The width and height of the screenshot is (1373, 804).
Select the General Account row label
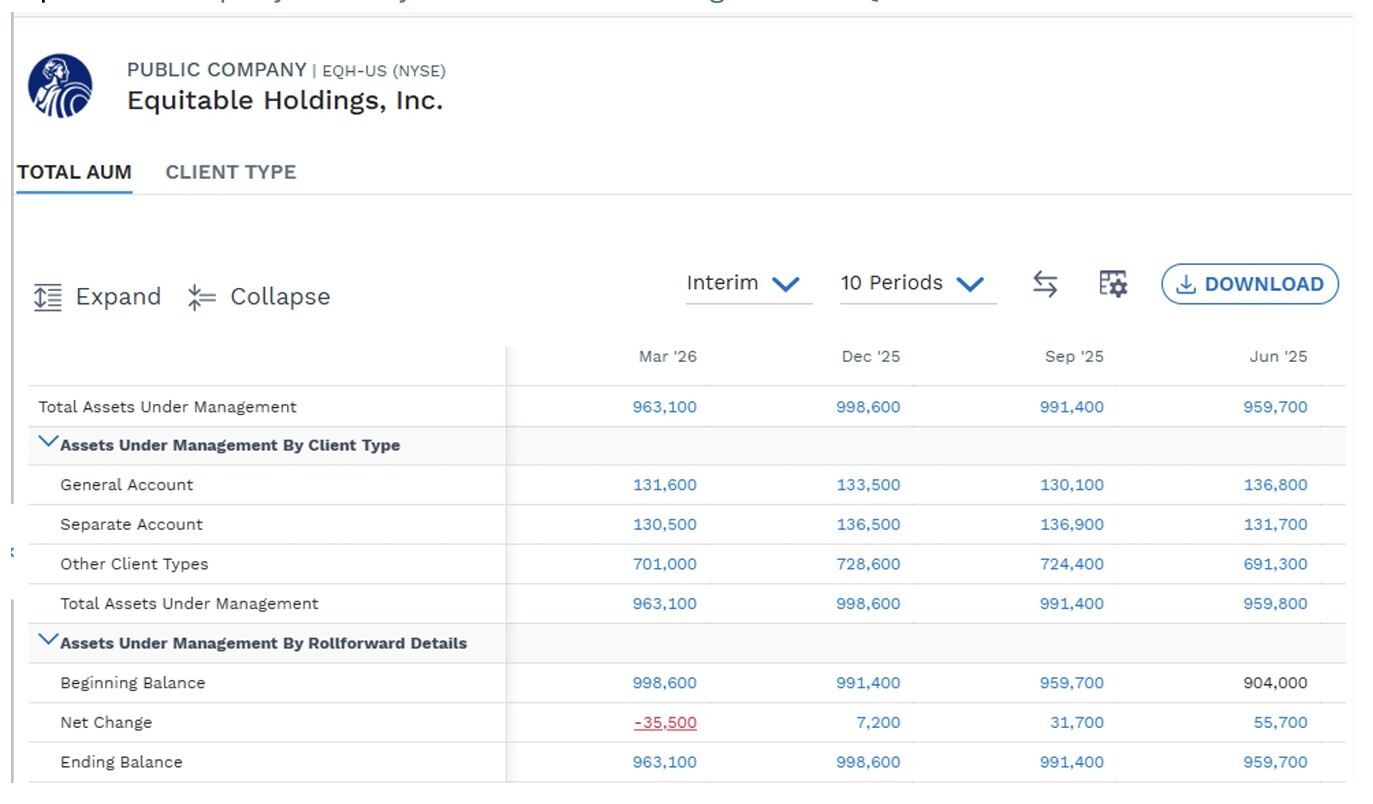point(127,485)
